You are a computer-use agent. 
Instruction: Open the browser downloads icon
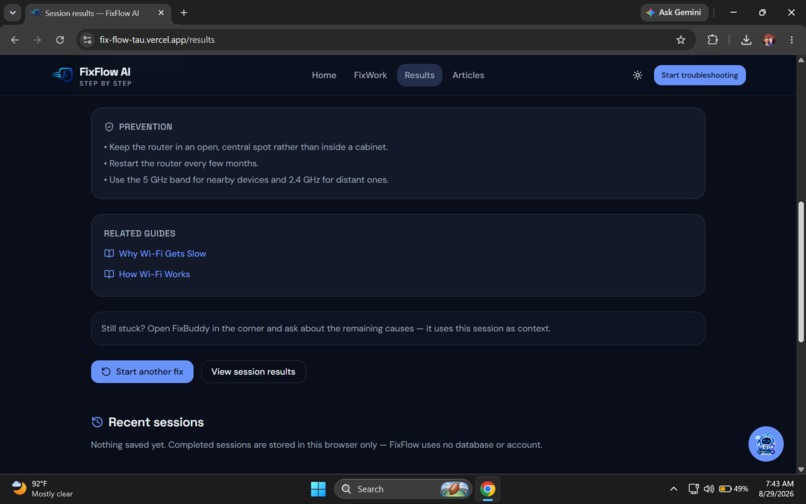click(x=746, y=40)
